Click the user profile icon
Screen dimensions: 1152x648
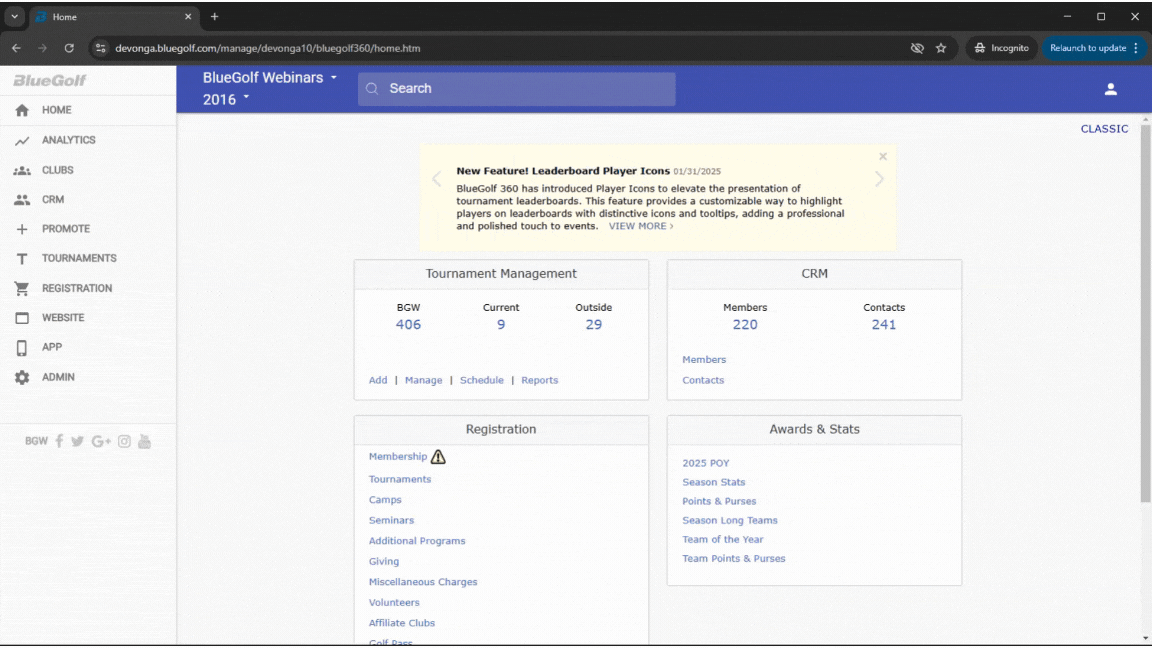(1110, 90)
